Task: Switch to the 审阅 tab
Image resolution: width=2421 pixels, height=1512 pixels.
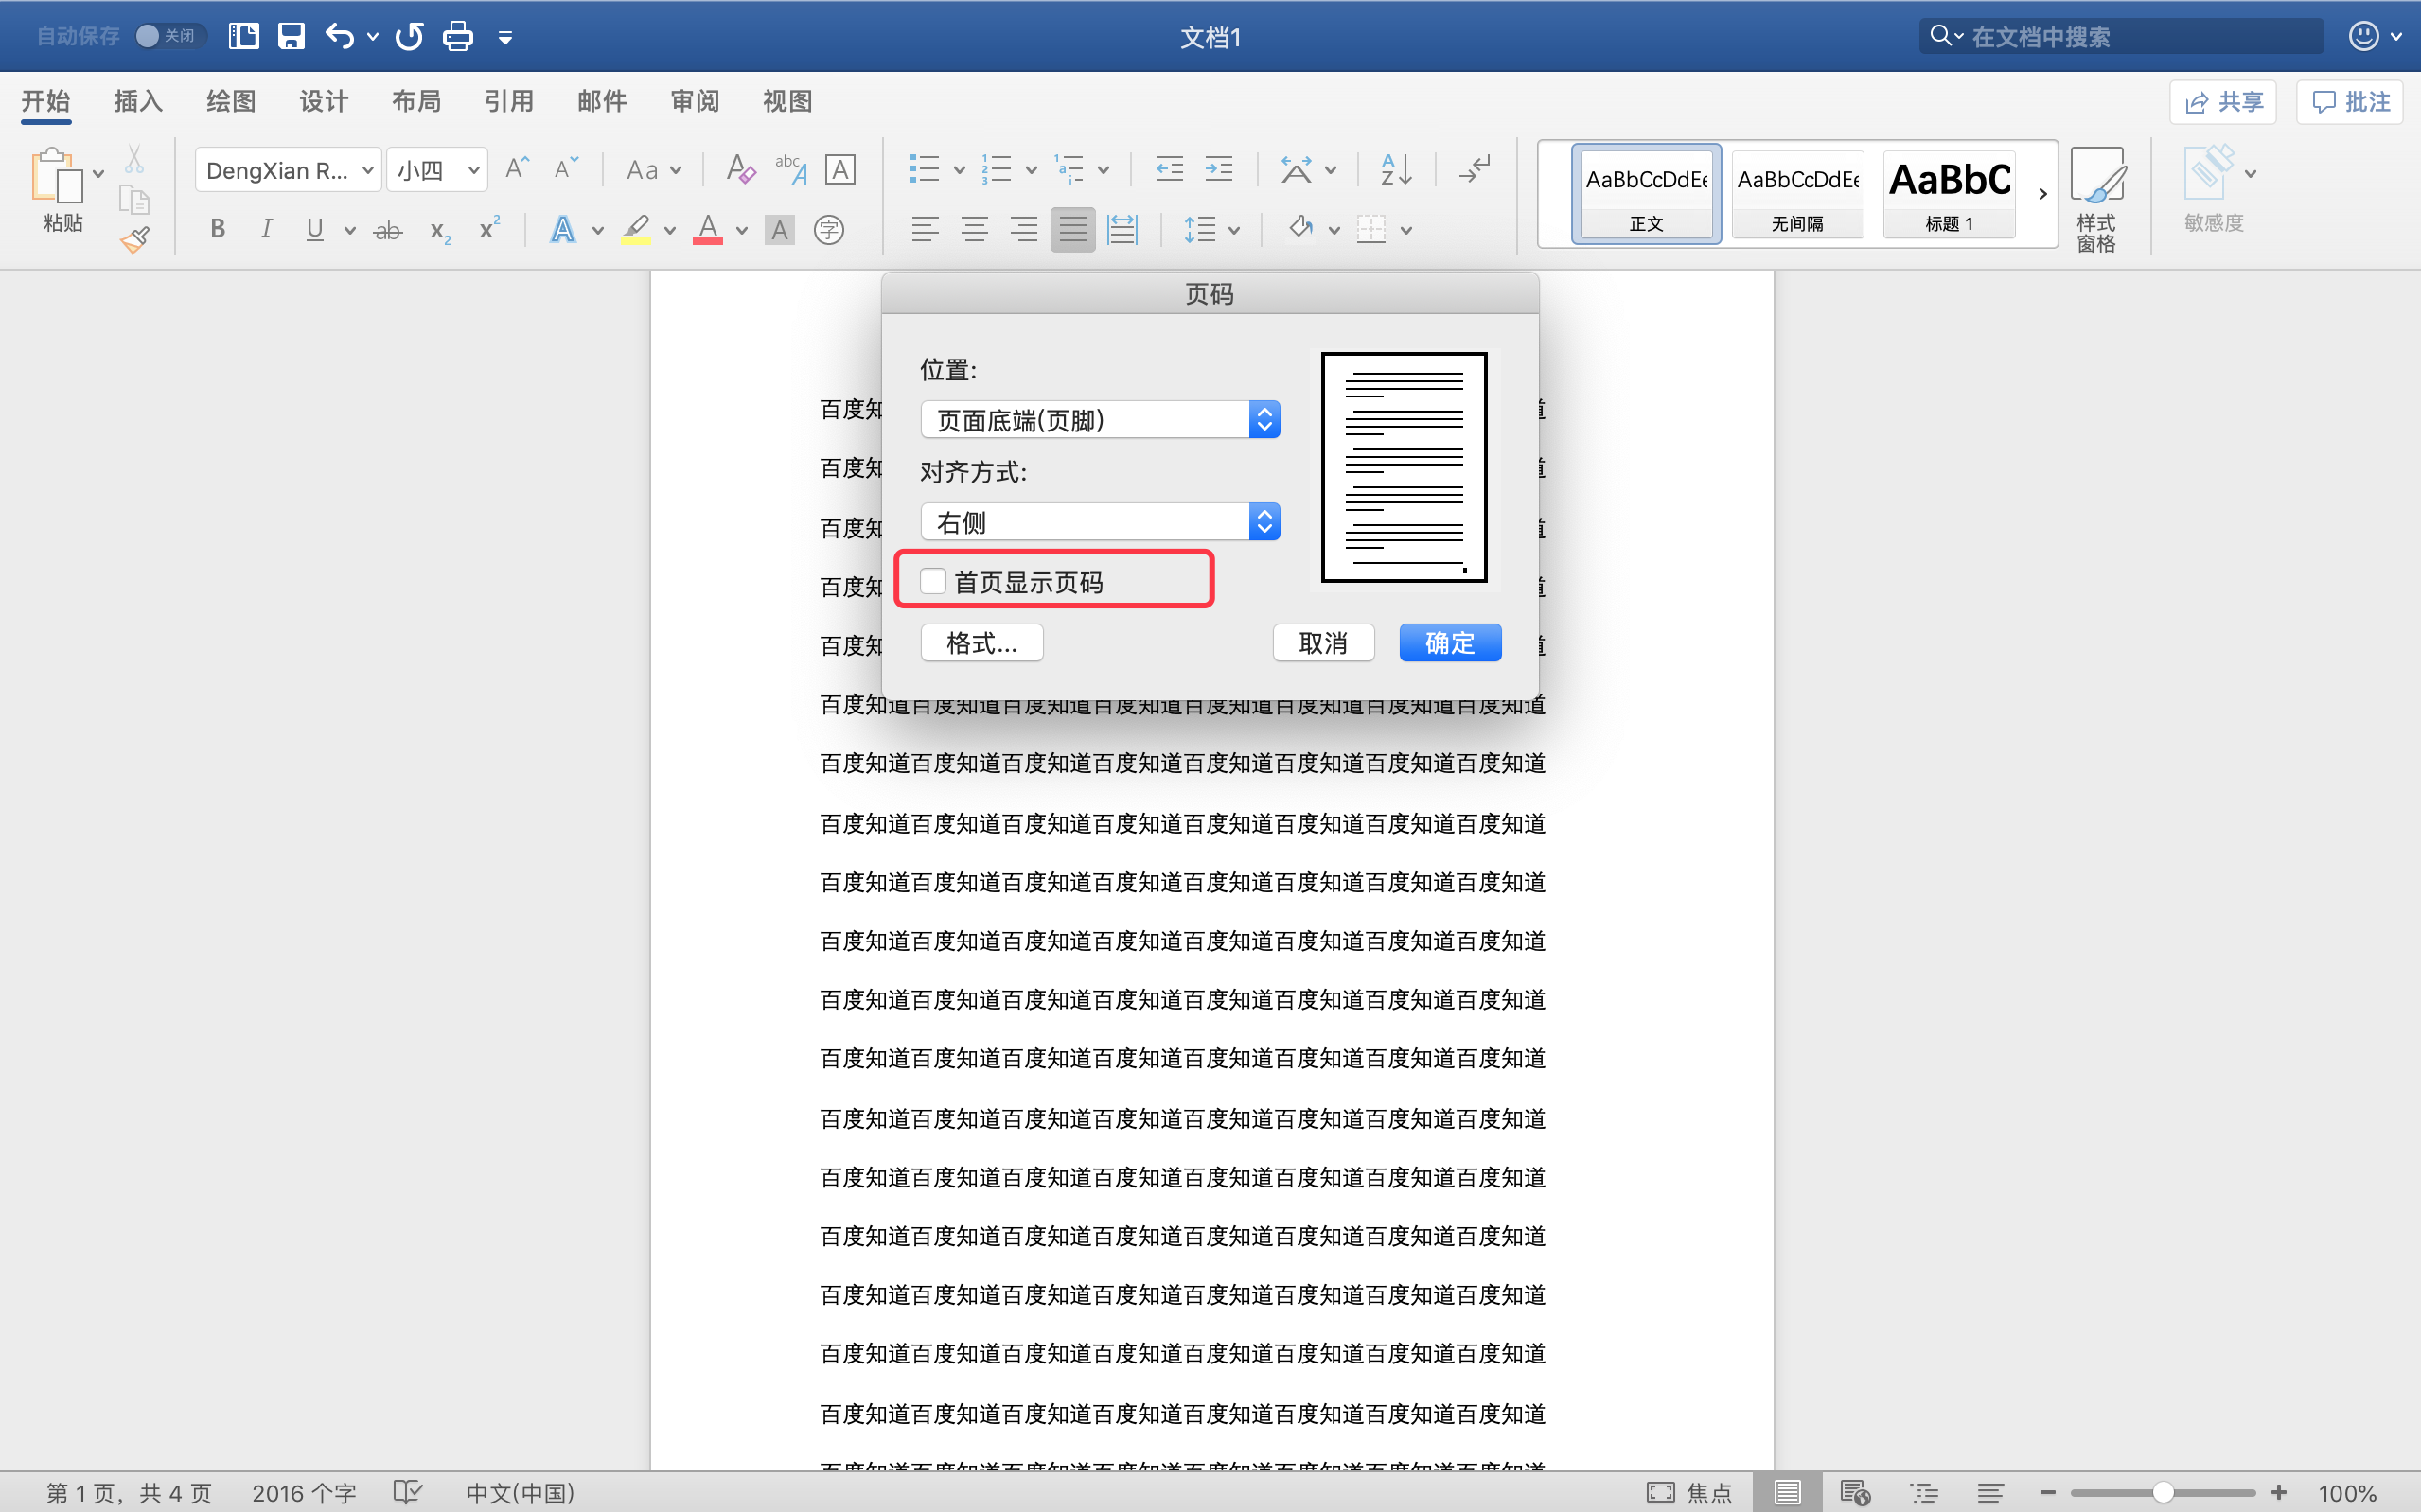Action: click(694, 101)
